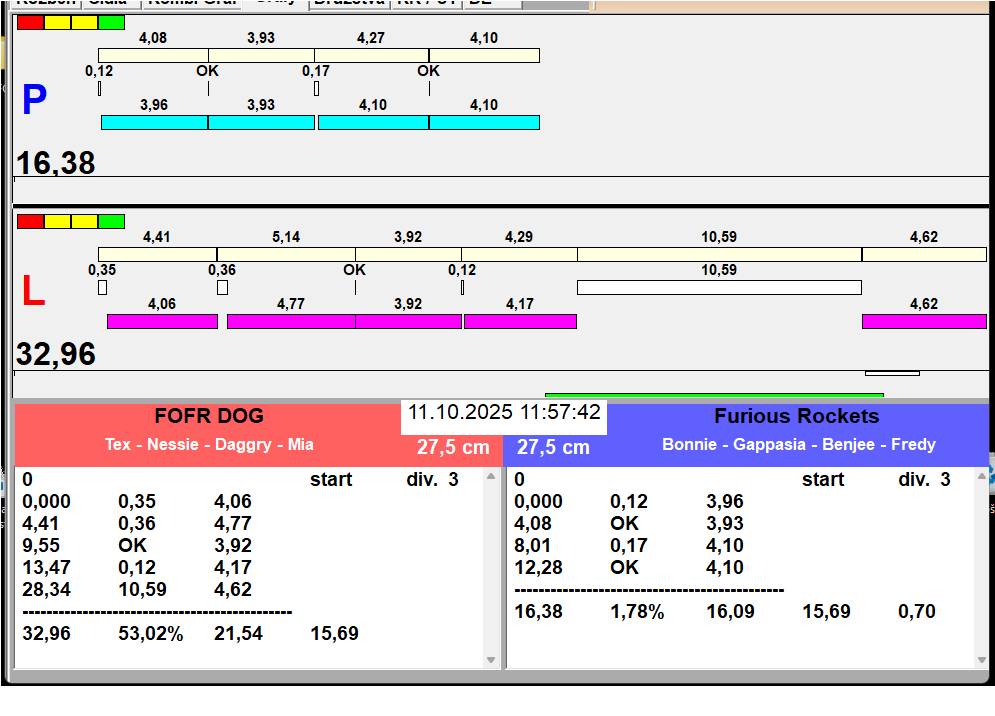The image size is (995, 716).
Task: Open the partially hidden tab left of Družstva
Action: [x=274, y=3]
